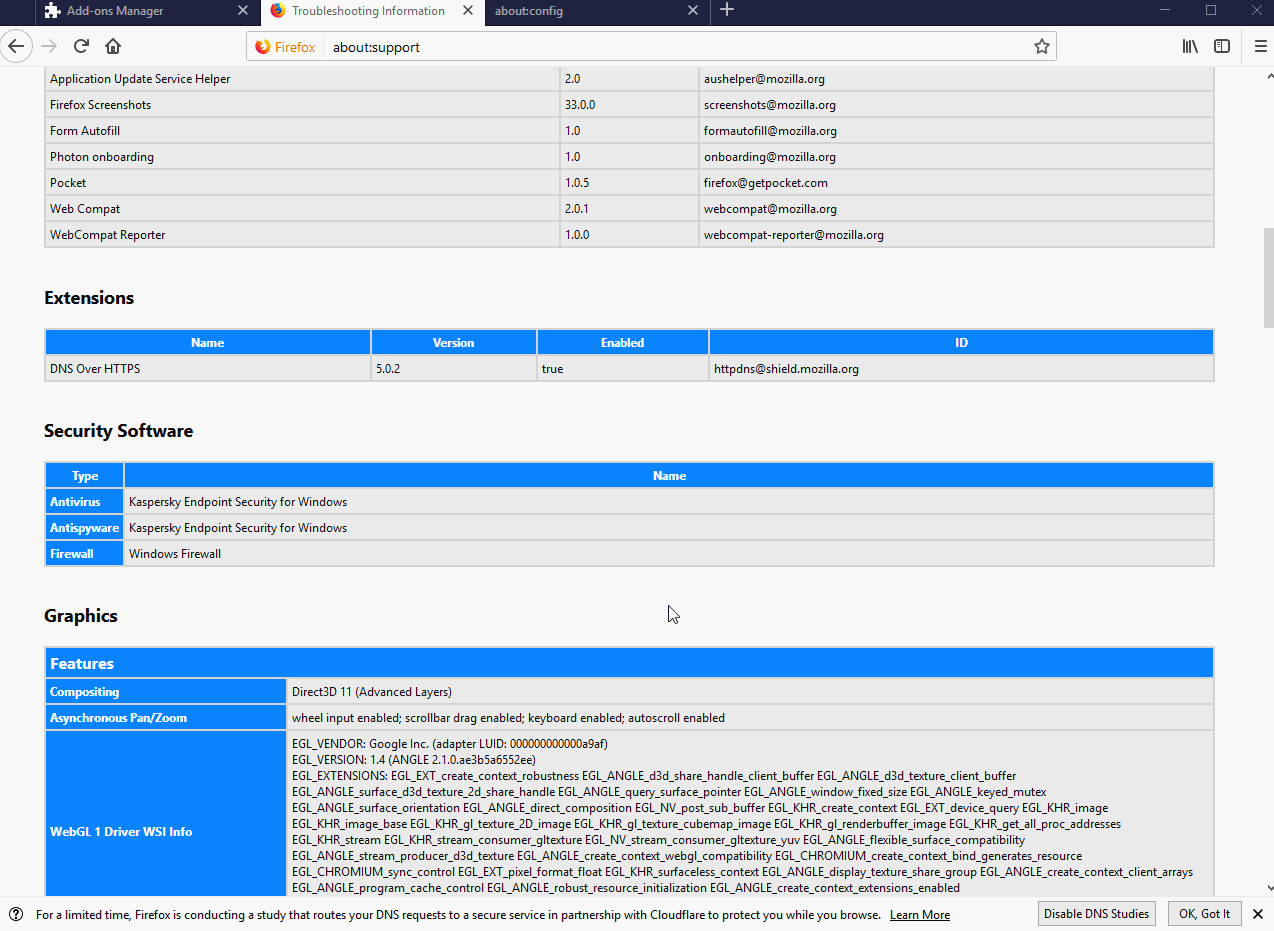Switch to the about:config tab
1274x931 pixels.
(597, 11)
